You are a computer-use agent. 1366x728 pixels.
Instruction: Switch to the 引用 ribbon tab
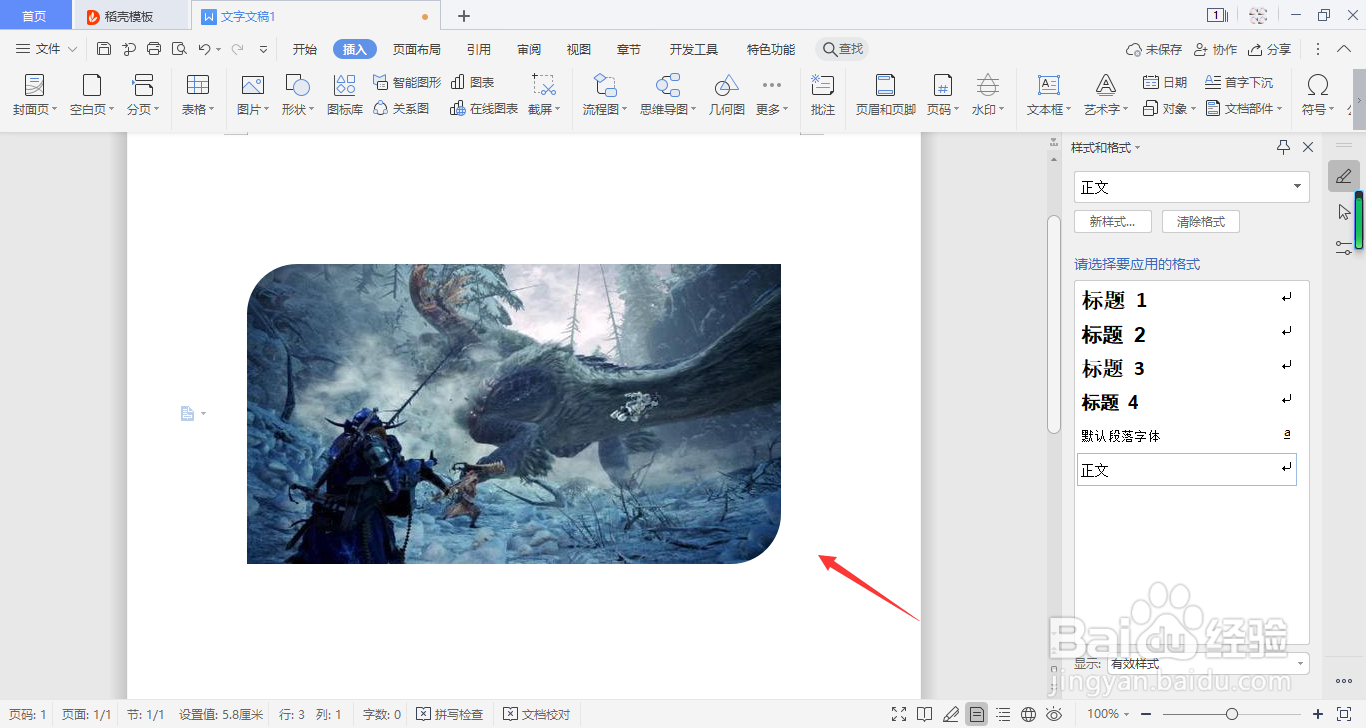pos(479,49)
